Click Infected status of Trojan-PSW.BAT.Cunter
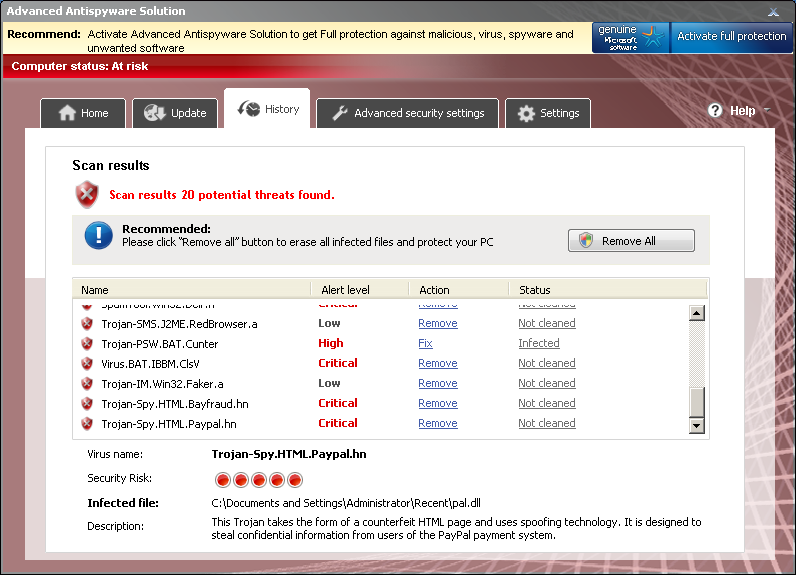 [x=539, y=343]
